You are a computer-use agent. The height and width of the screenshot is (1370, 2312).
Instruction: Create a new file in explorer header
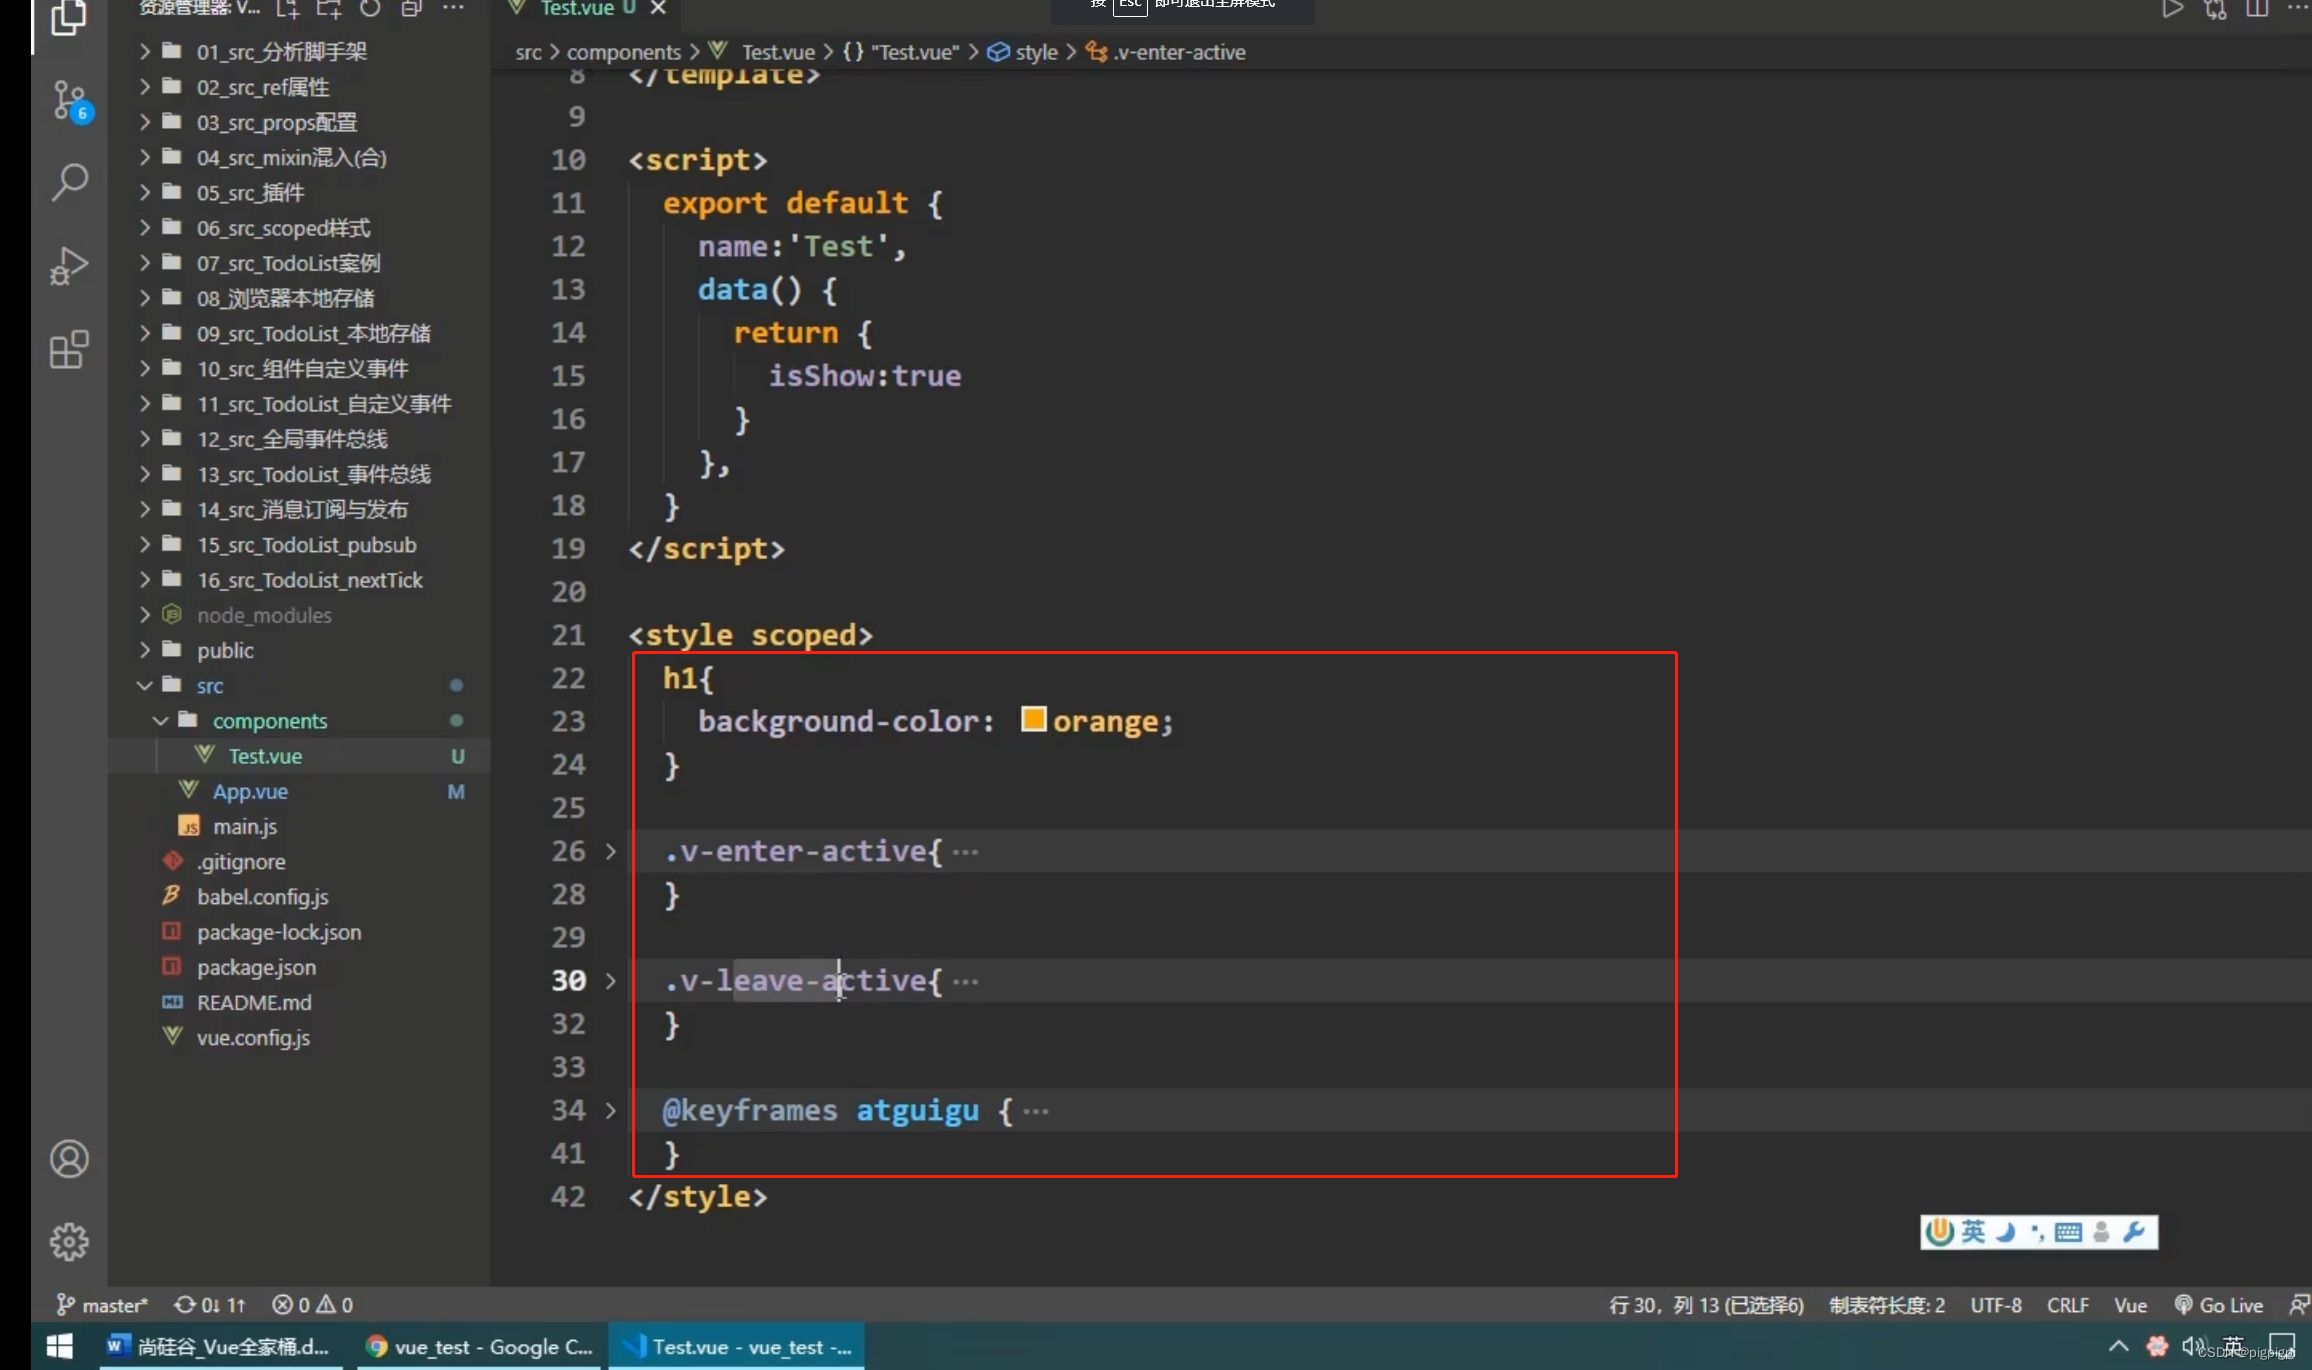(x=288, y=9)
